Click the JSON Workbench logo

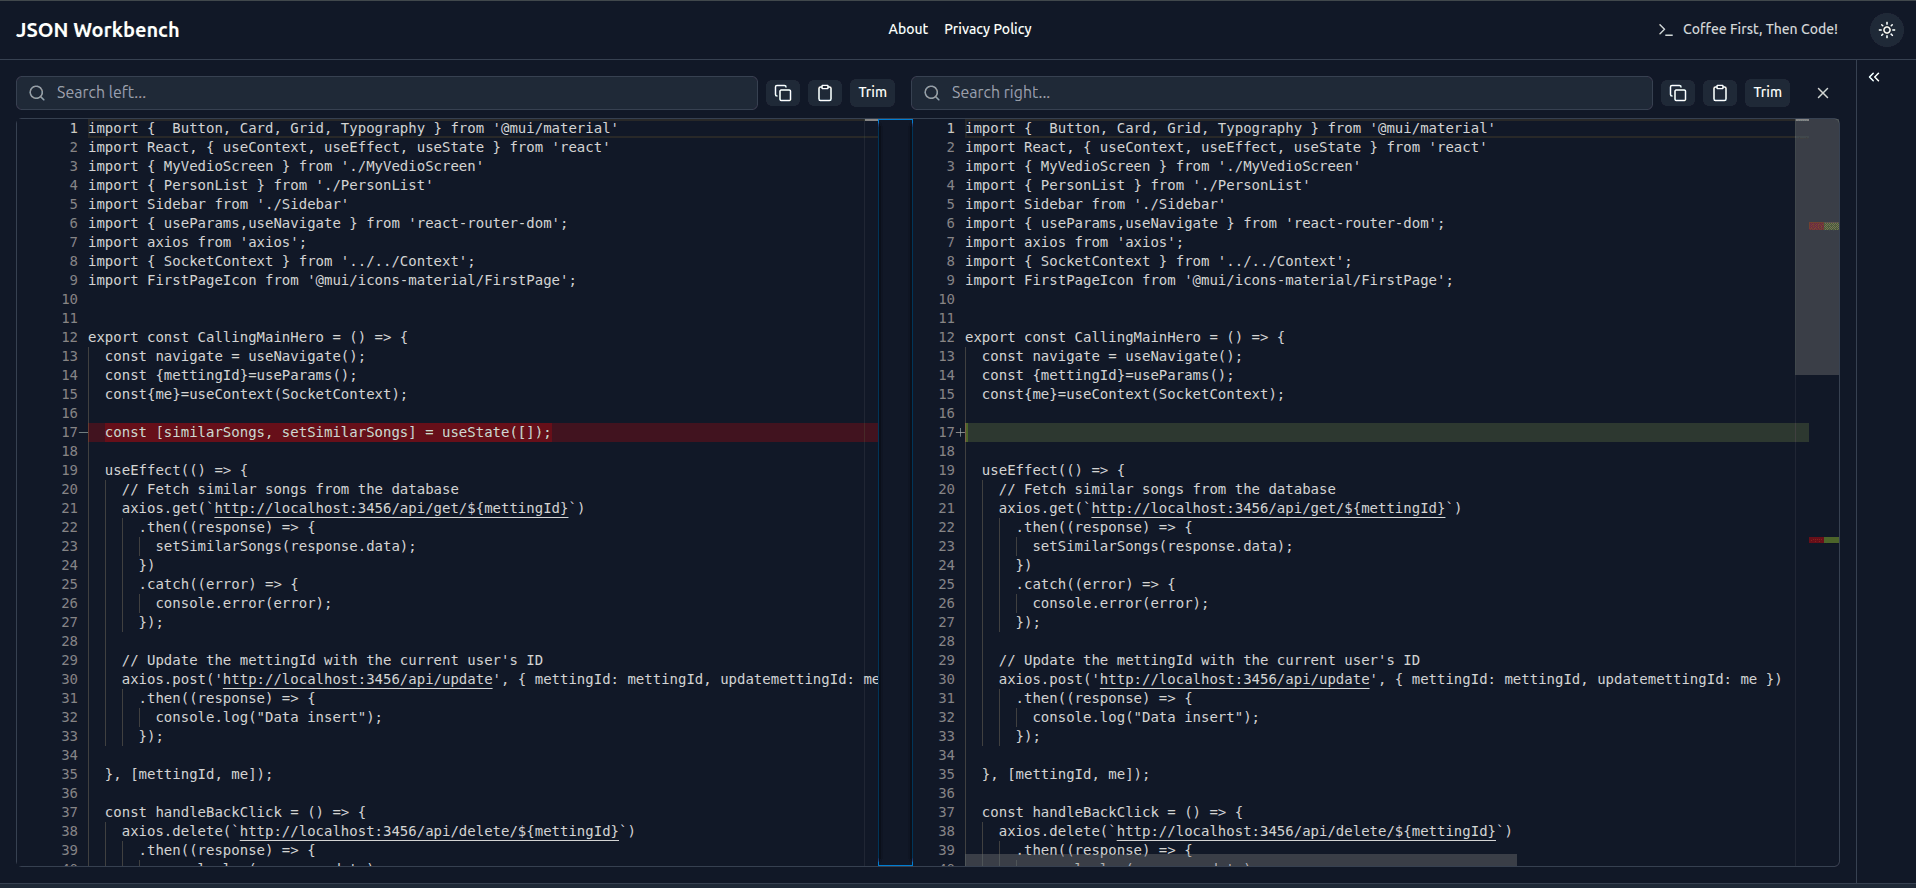point(98,30)
